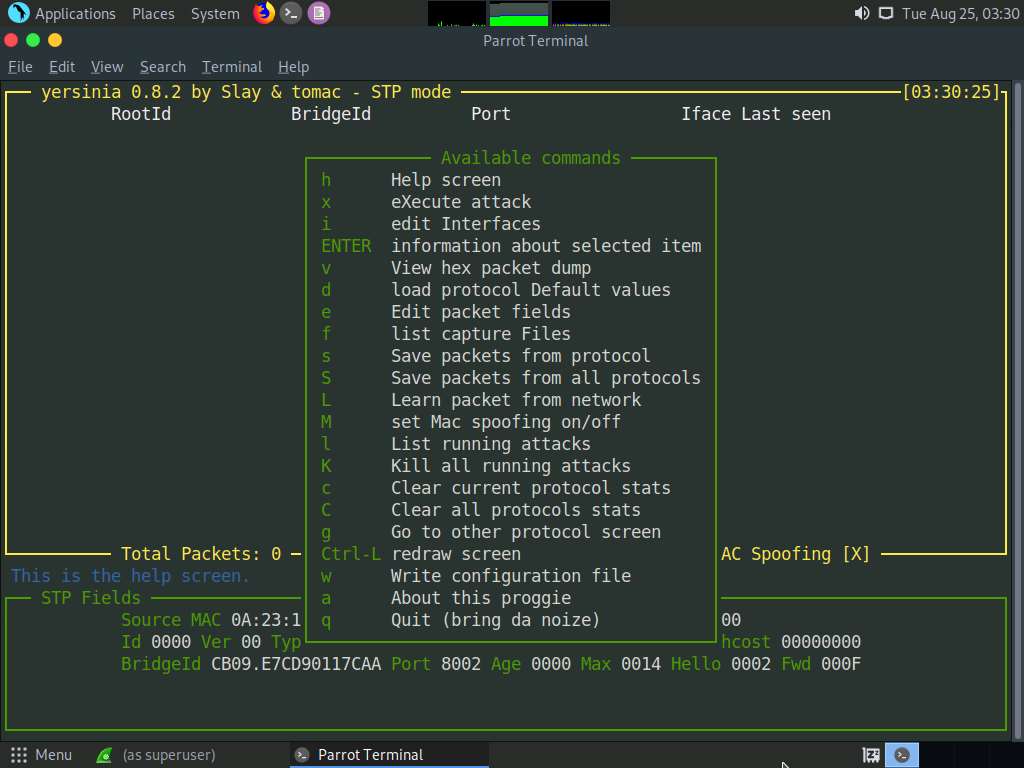Click the Max value 0014
This screenshot has height=768, width=1024.
pos(641,664)
